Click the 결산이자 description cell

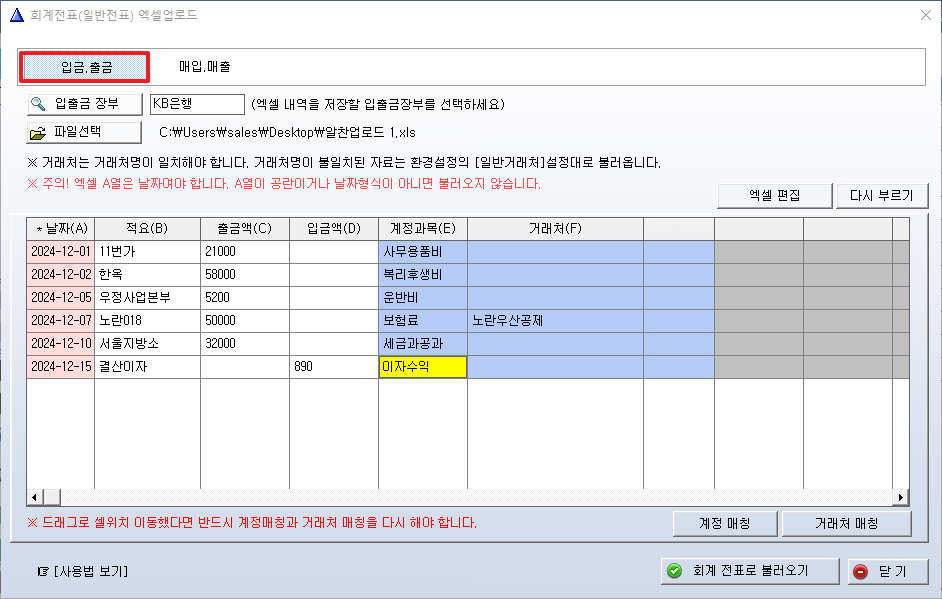tap(147, 366)
